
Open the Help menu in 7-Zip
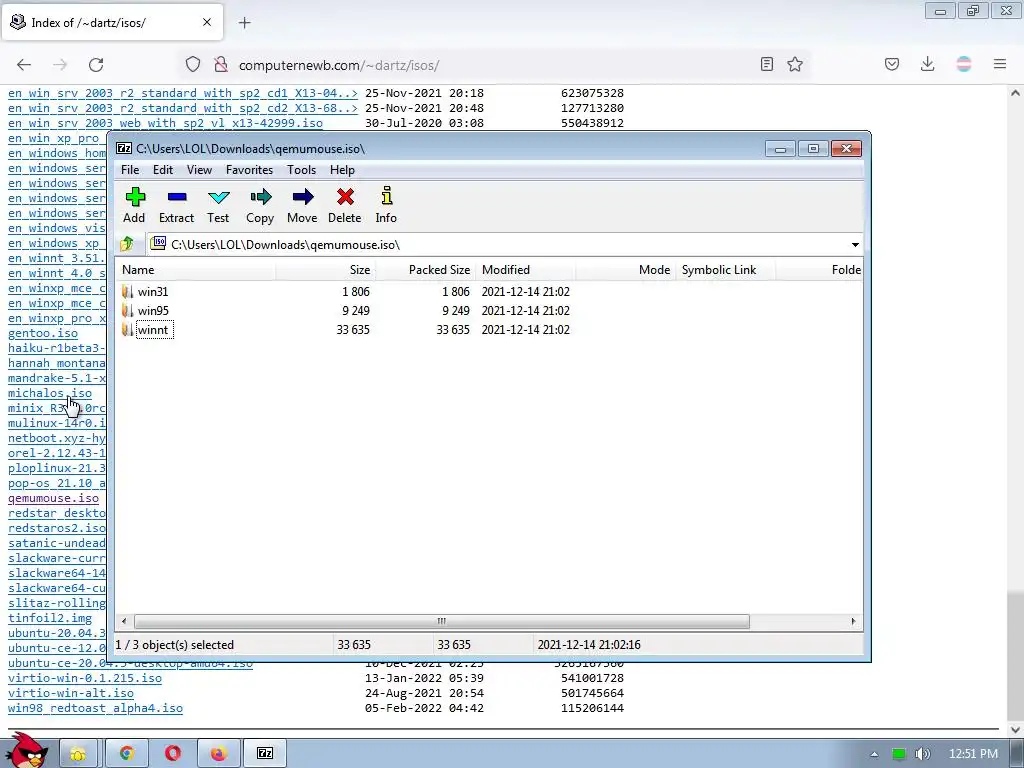[x=342, y=170]
